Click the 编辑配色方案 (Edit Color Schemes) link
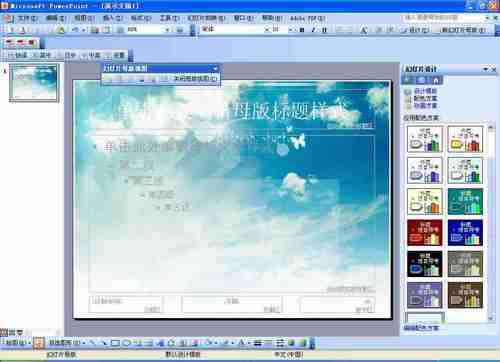Viewport: 500px width, 362px height. [421, 328]
